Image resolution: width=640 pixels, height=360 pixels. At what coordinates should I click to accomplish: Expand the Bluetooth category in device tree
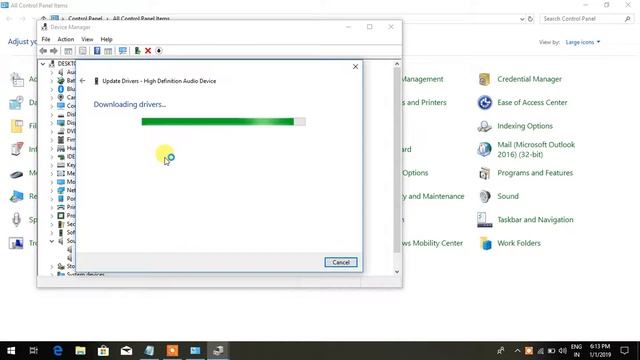coord(51,89)
